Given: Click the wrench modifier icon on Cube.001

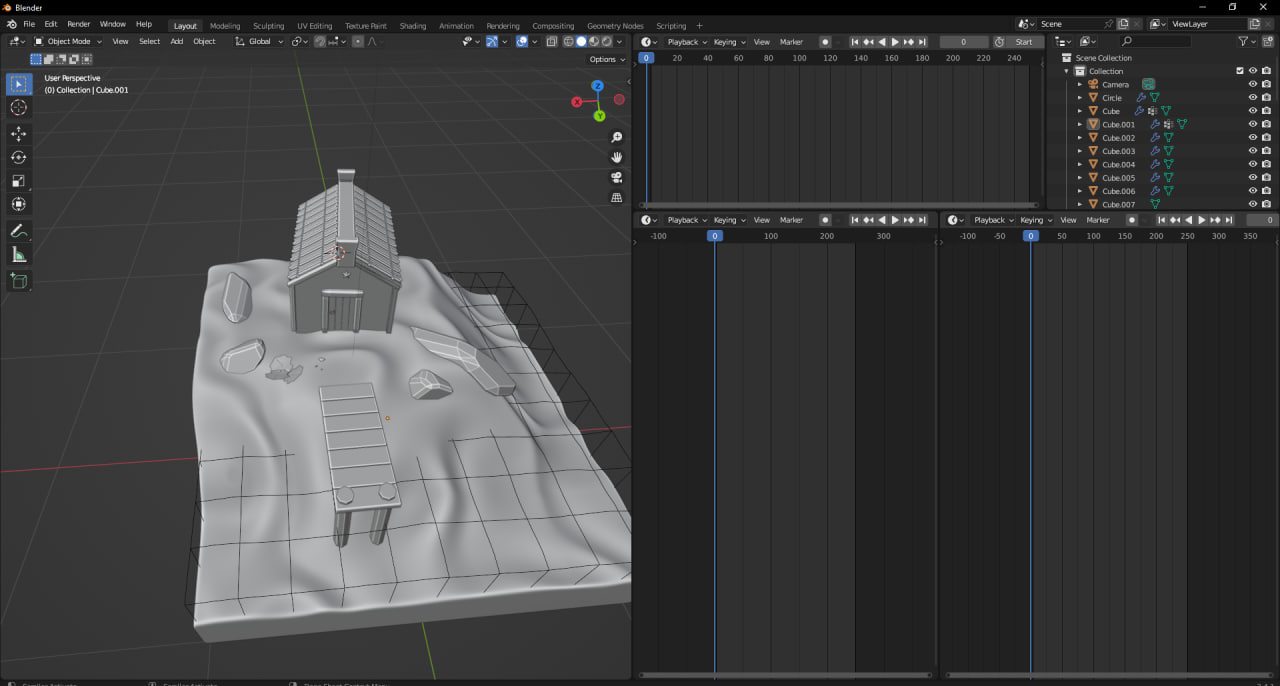Looking at the screenshot, I should pyautogui.click(x=1155, y=124).
